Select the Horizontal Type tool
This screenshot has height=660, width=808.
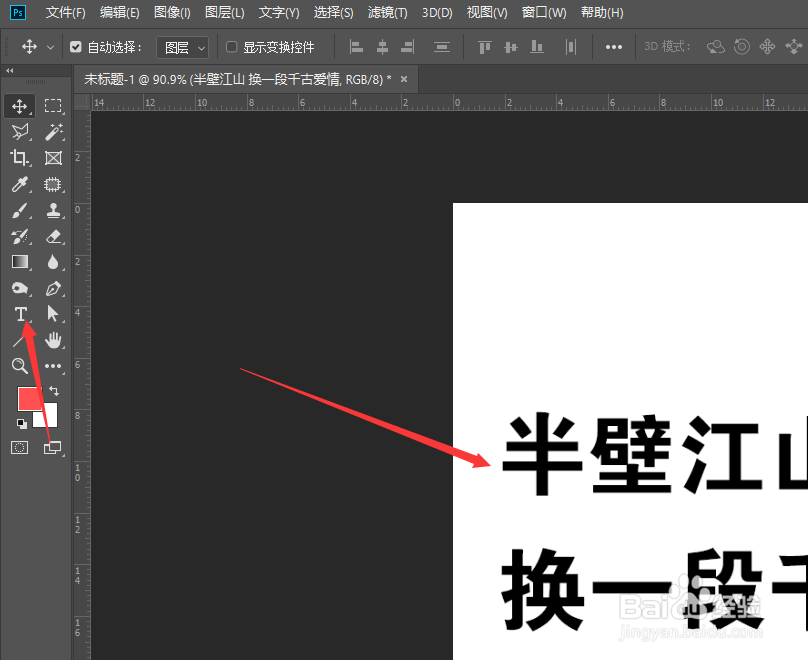[21, 314]
